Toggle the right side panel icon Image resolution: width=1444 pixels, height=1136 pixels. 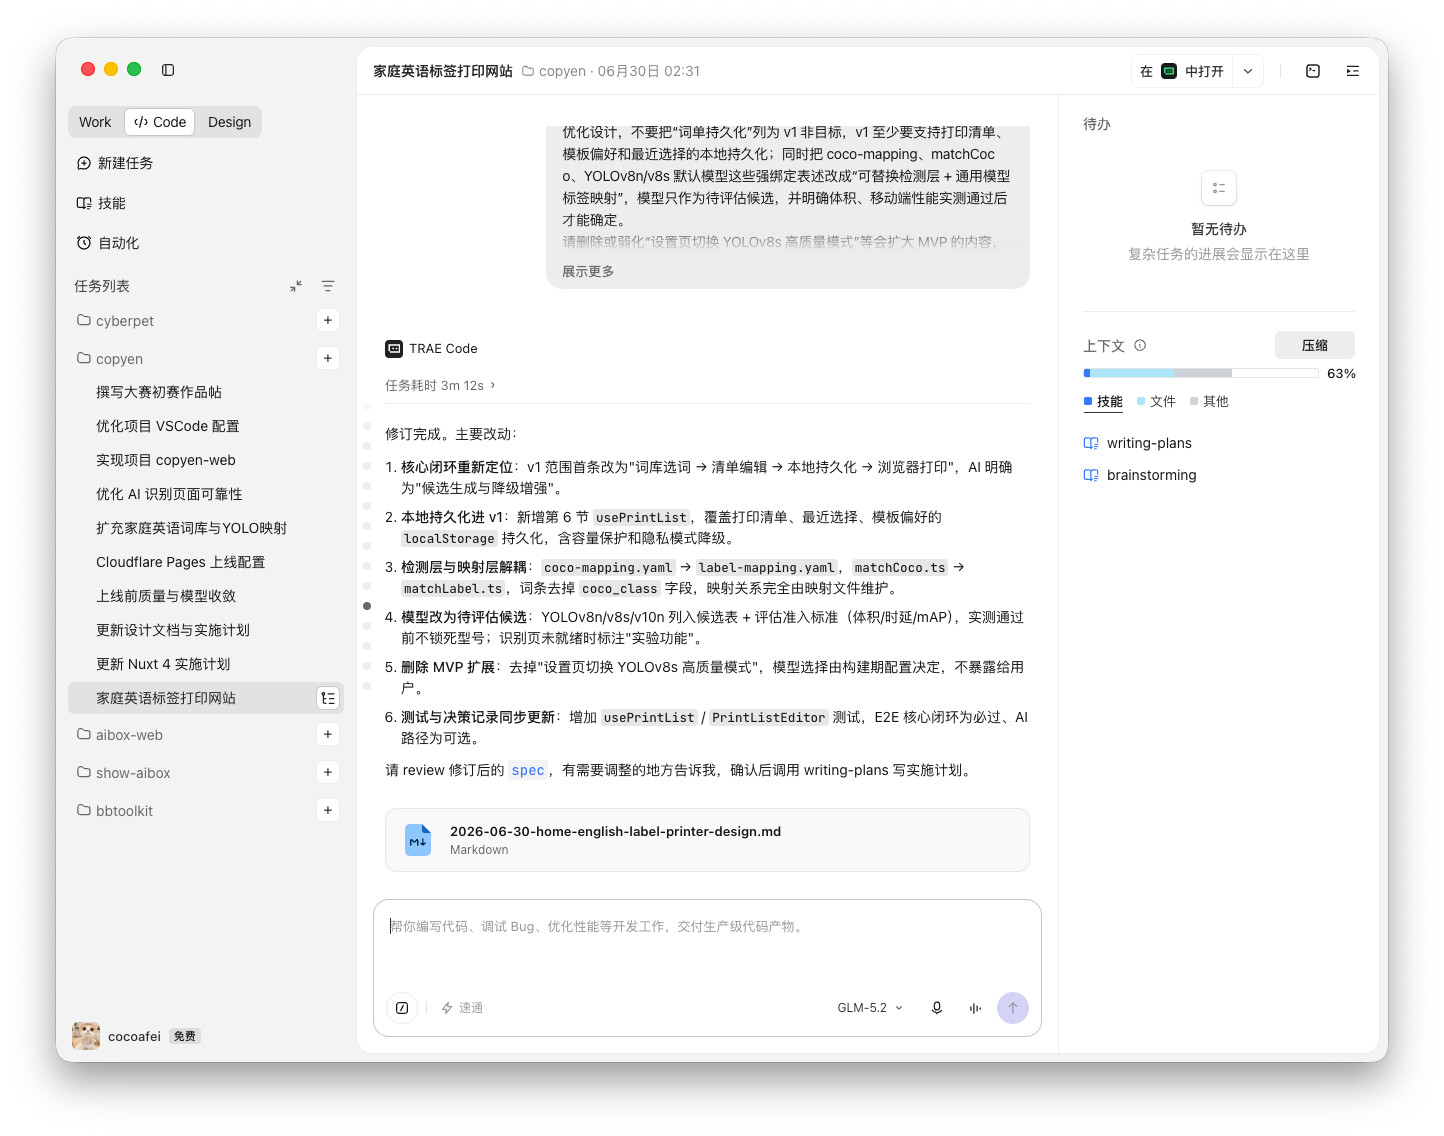tap(1353, 71)
